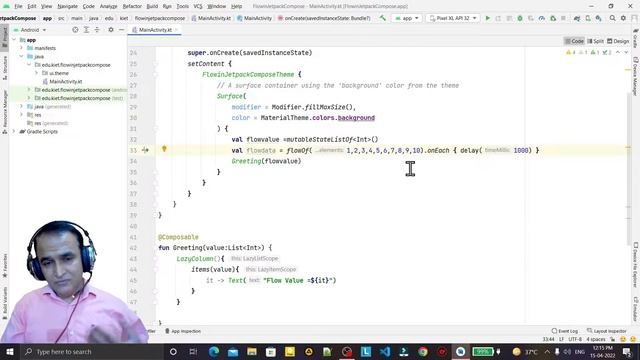This screenshot has height=360, width=640.
Task: Click the Profile app gauge icon
Action: tap(542, 18)
